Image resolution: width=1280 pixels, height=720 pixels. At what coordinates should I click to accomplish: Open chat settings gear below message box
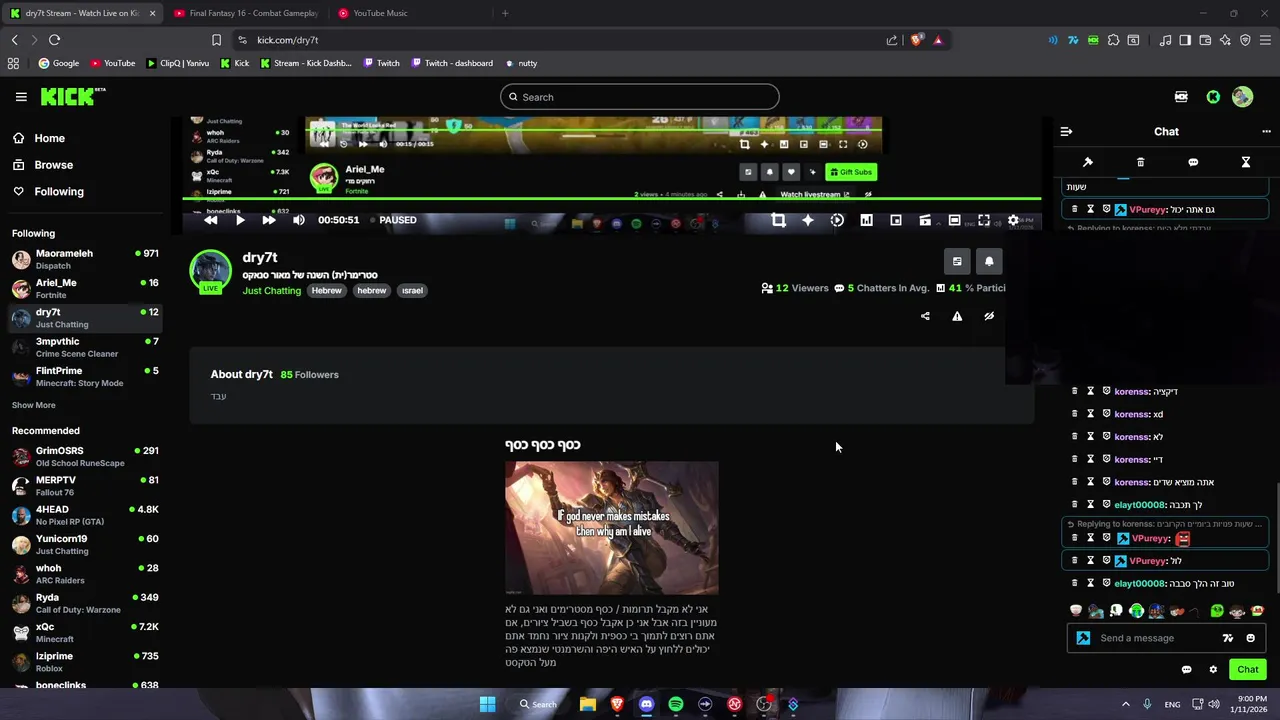point(1213,670)
